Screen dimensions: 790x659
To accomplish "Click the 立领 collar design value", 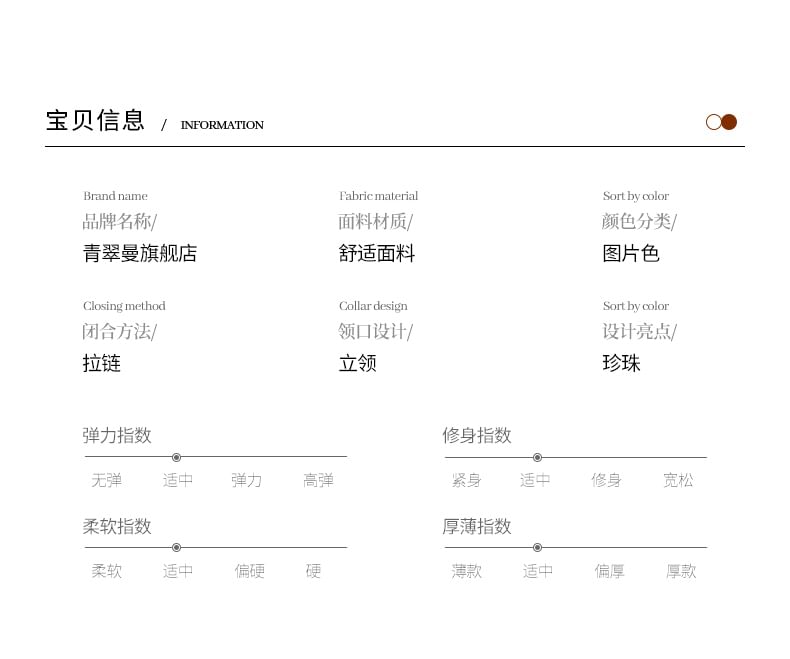I will point(358,363).
